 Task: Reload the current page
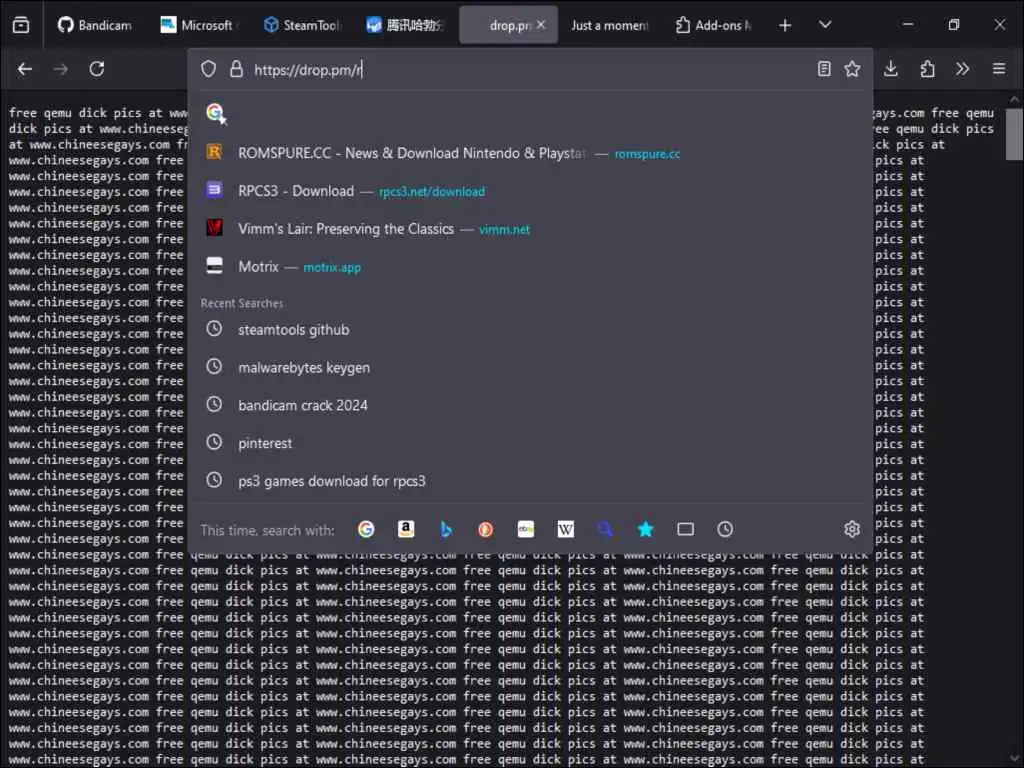(97, 69)
